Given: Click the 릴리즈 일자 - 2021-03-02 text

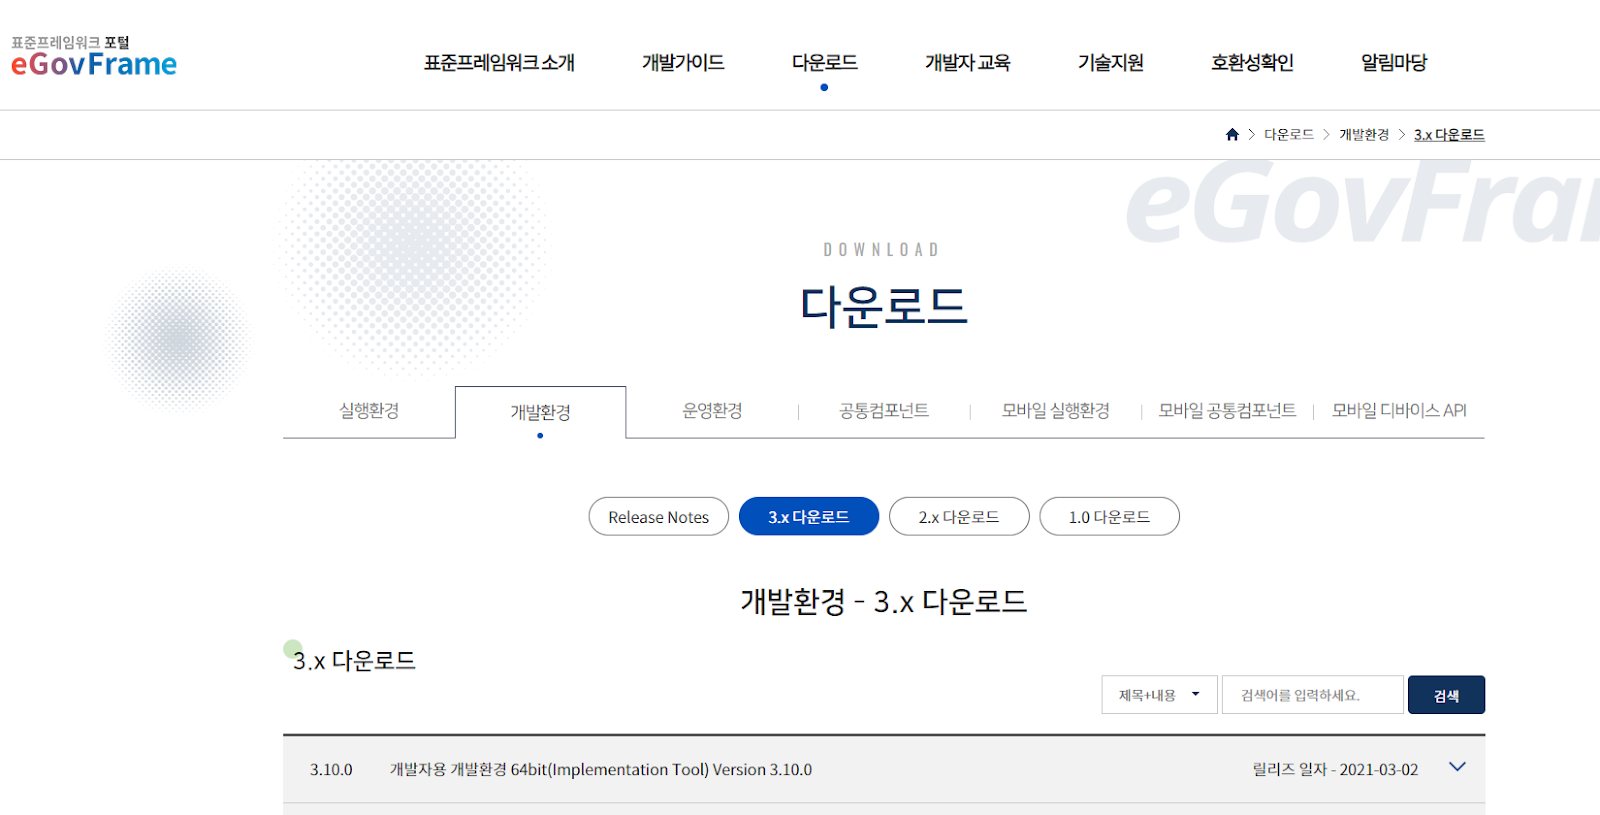Looking at the screenshot, I should (x=1335, y=770).
